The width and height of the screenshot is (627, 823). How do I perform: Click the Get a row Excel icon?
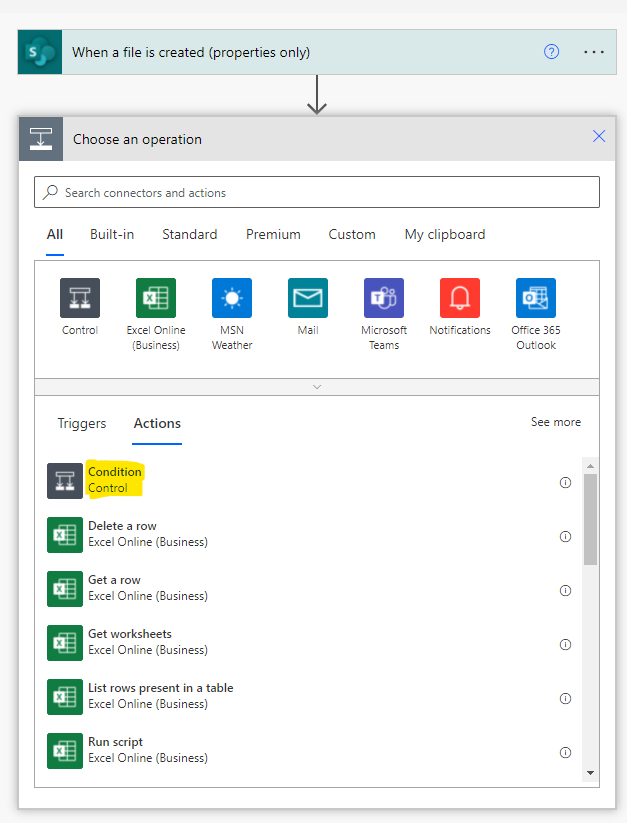click(65, 589)
